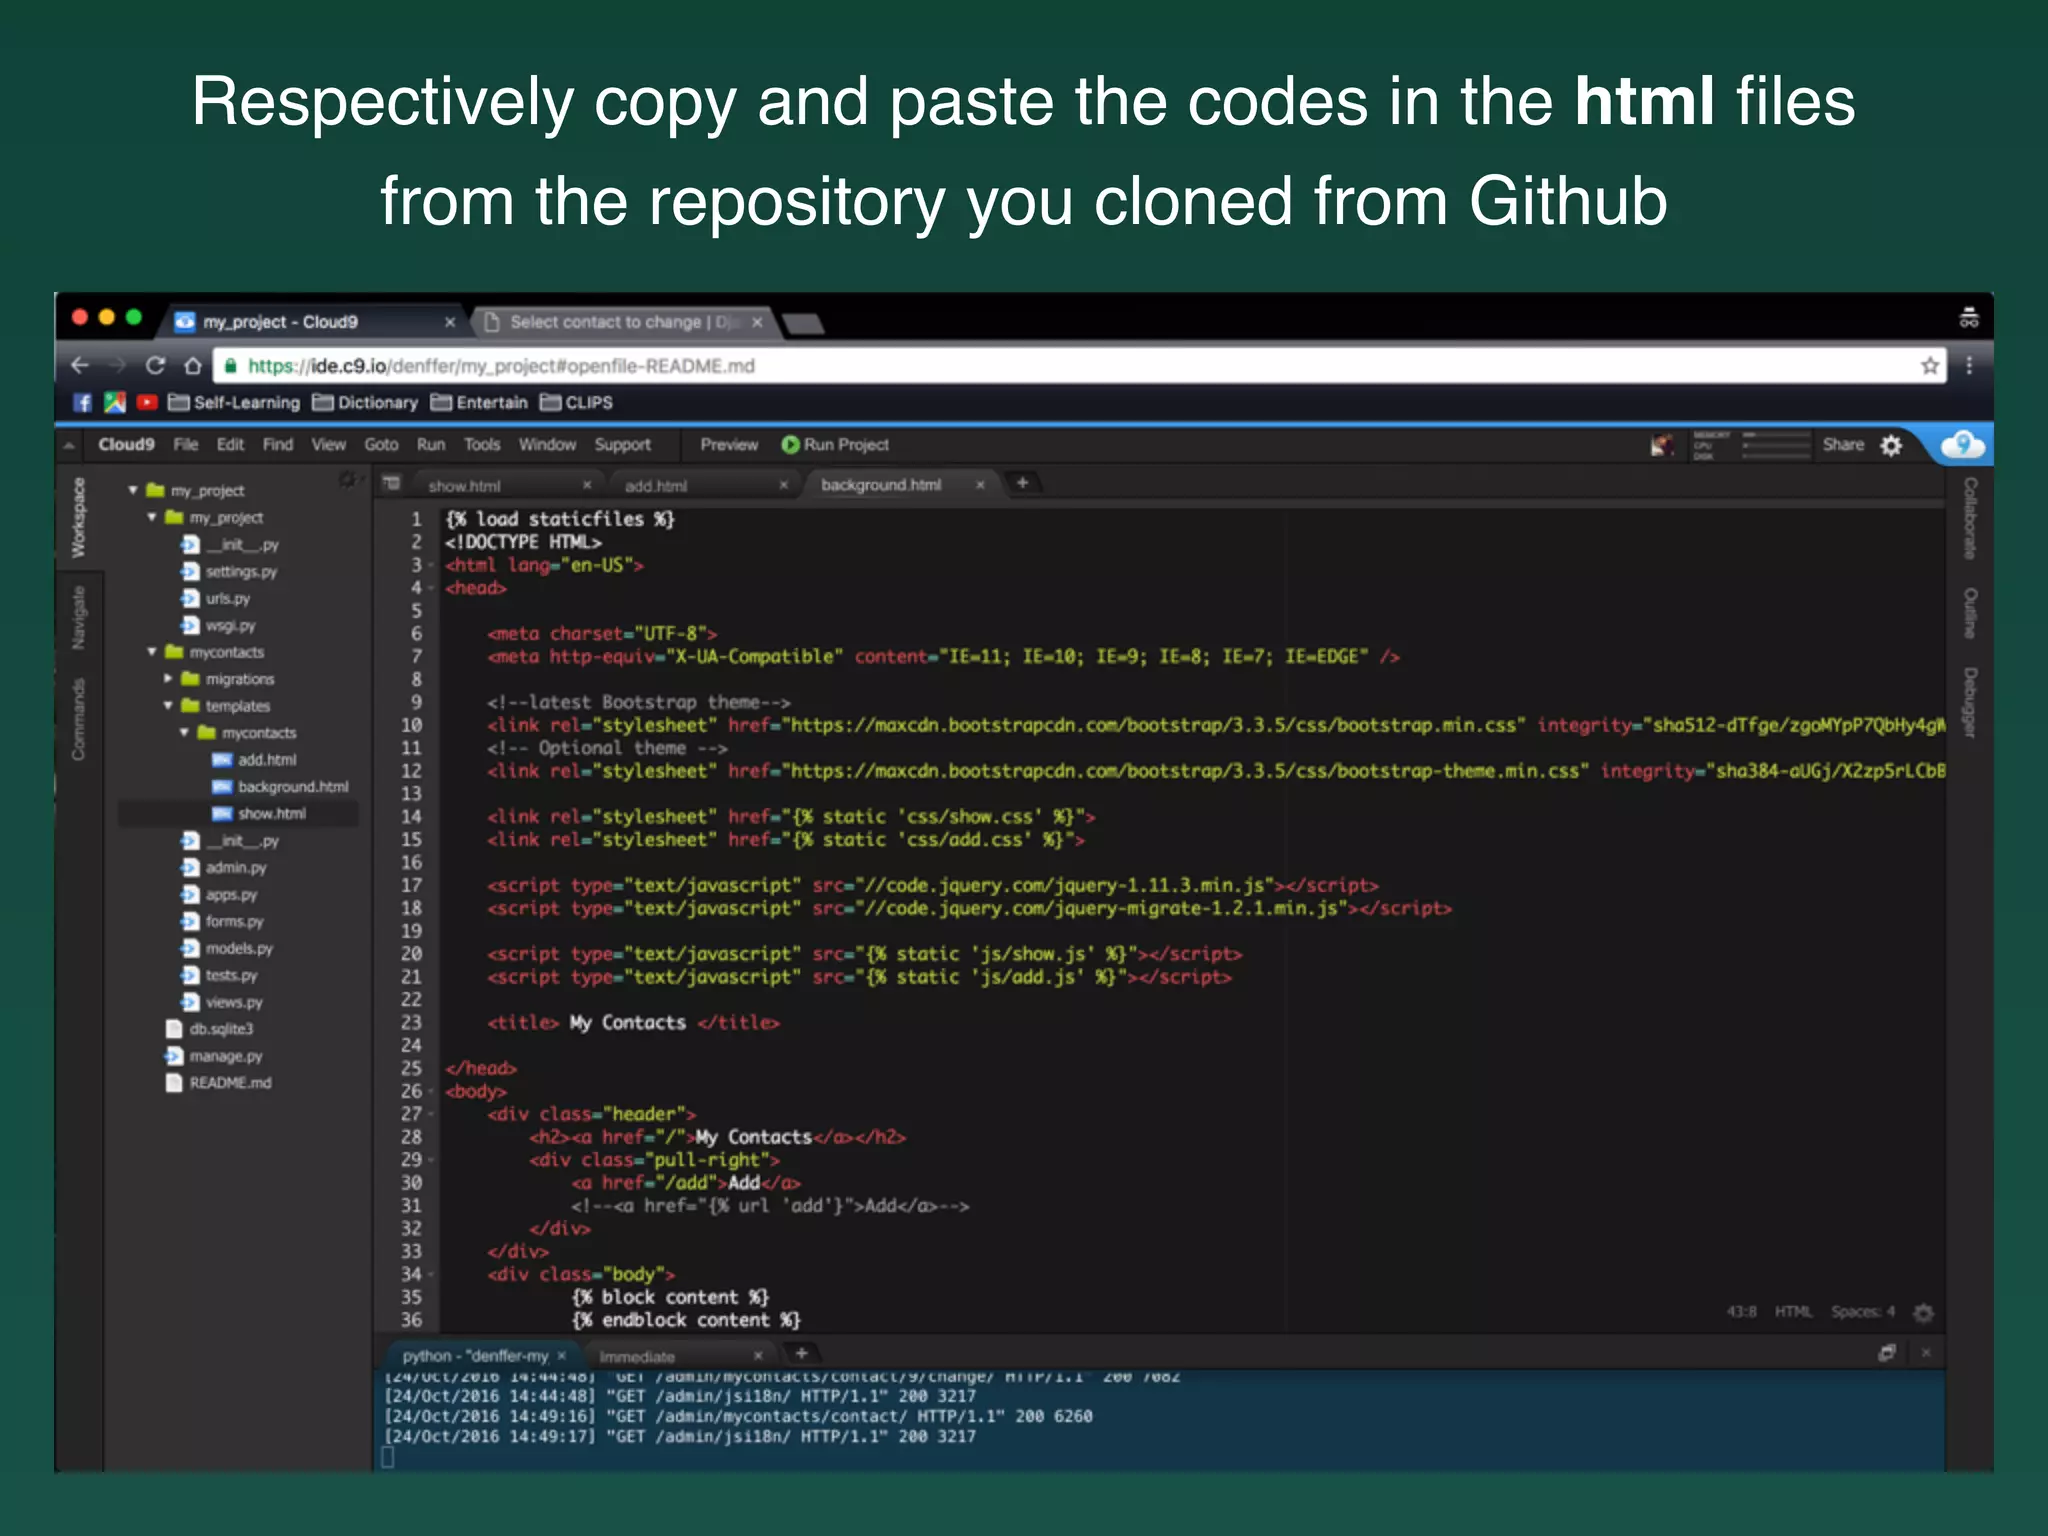Open the user avatar in toolbar
The height and width of the screenshot is (1536, 2048).
[x=1661, y=445]
